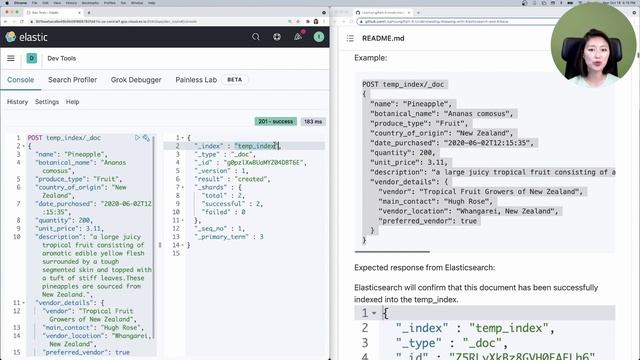
Task: Toggle the Kibana hamburger navigation menu
Action: pos(11,58)
